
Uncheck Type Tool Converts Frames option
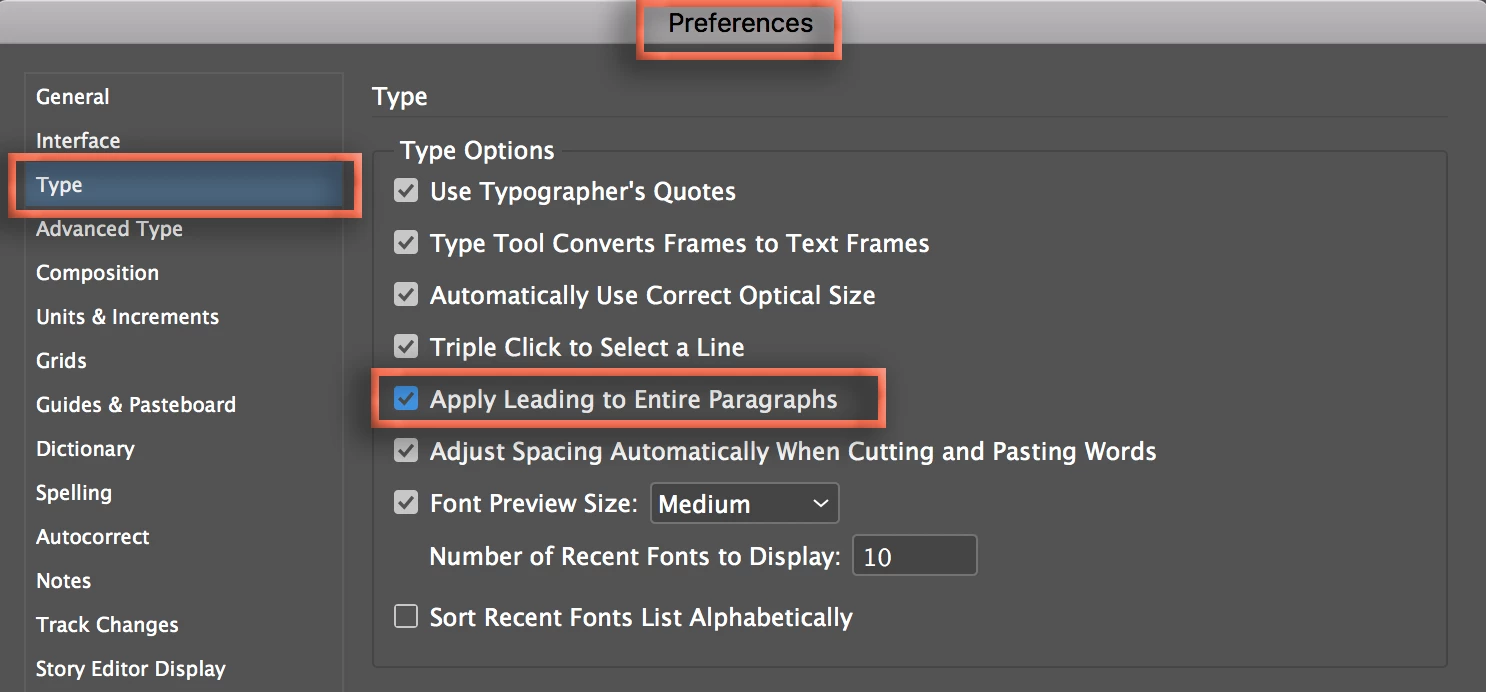point(406,243)
